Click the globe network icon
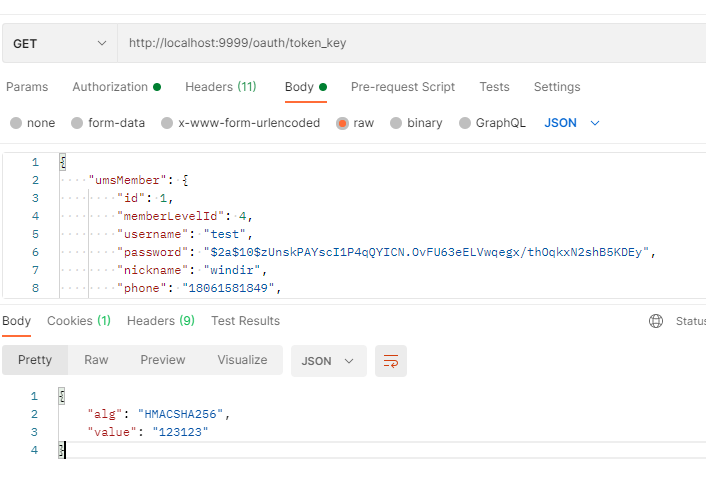Viewport: 706px width, 493px height. tap(656, 321)
